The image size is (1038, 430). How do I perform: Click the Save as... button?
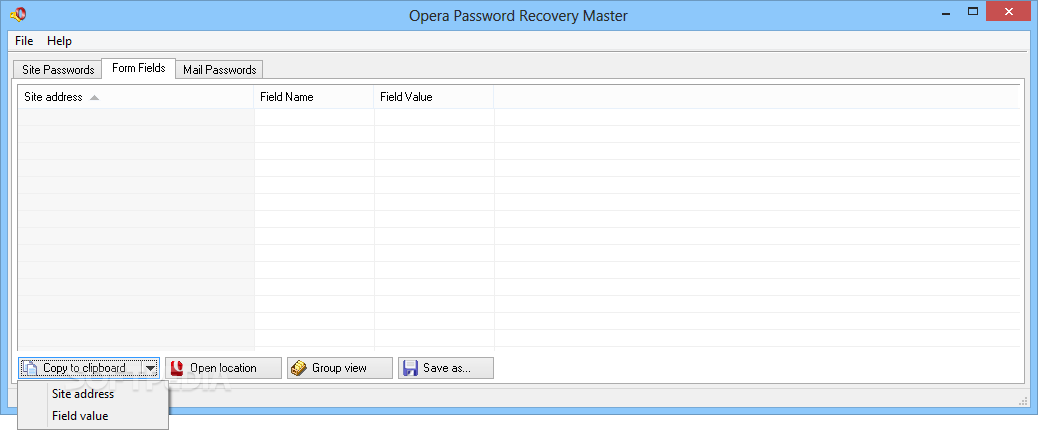(446, 368)
